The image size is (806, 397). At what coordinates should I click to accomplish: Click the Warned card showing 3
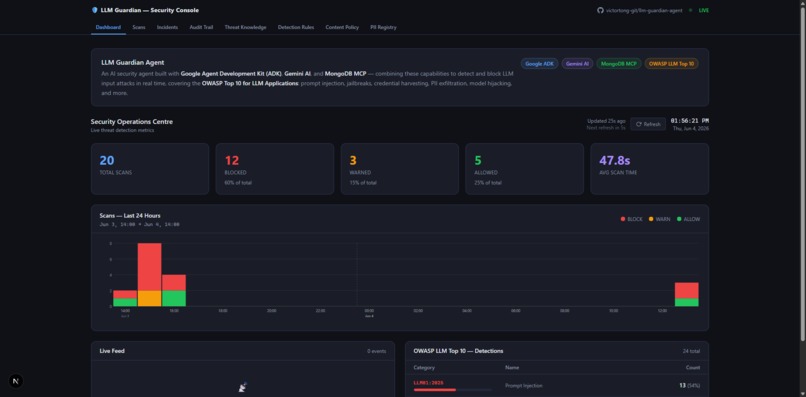tap(400, 169)
